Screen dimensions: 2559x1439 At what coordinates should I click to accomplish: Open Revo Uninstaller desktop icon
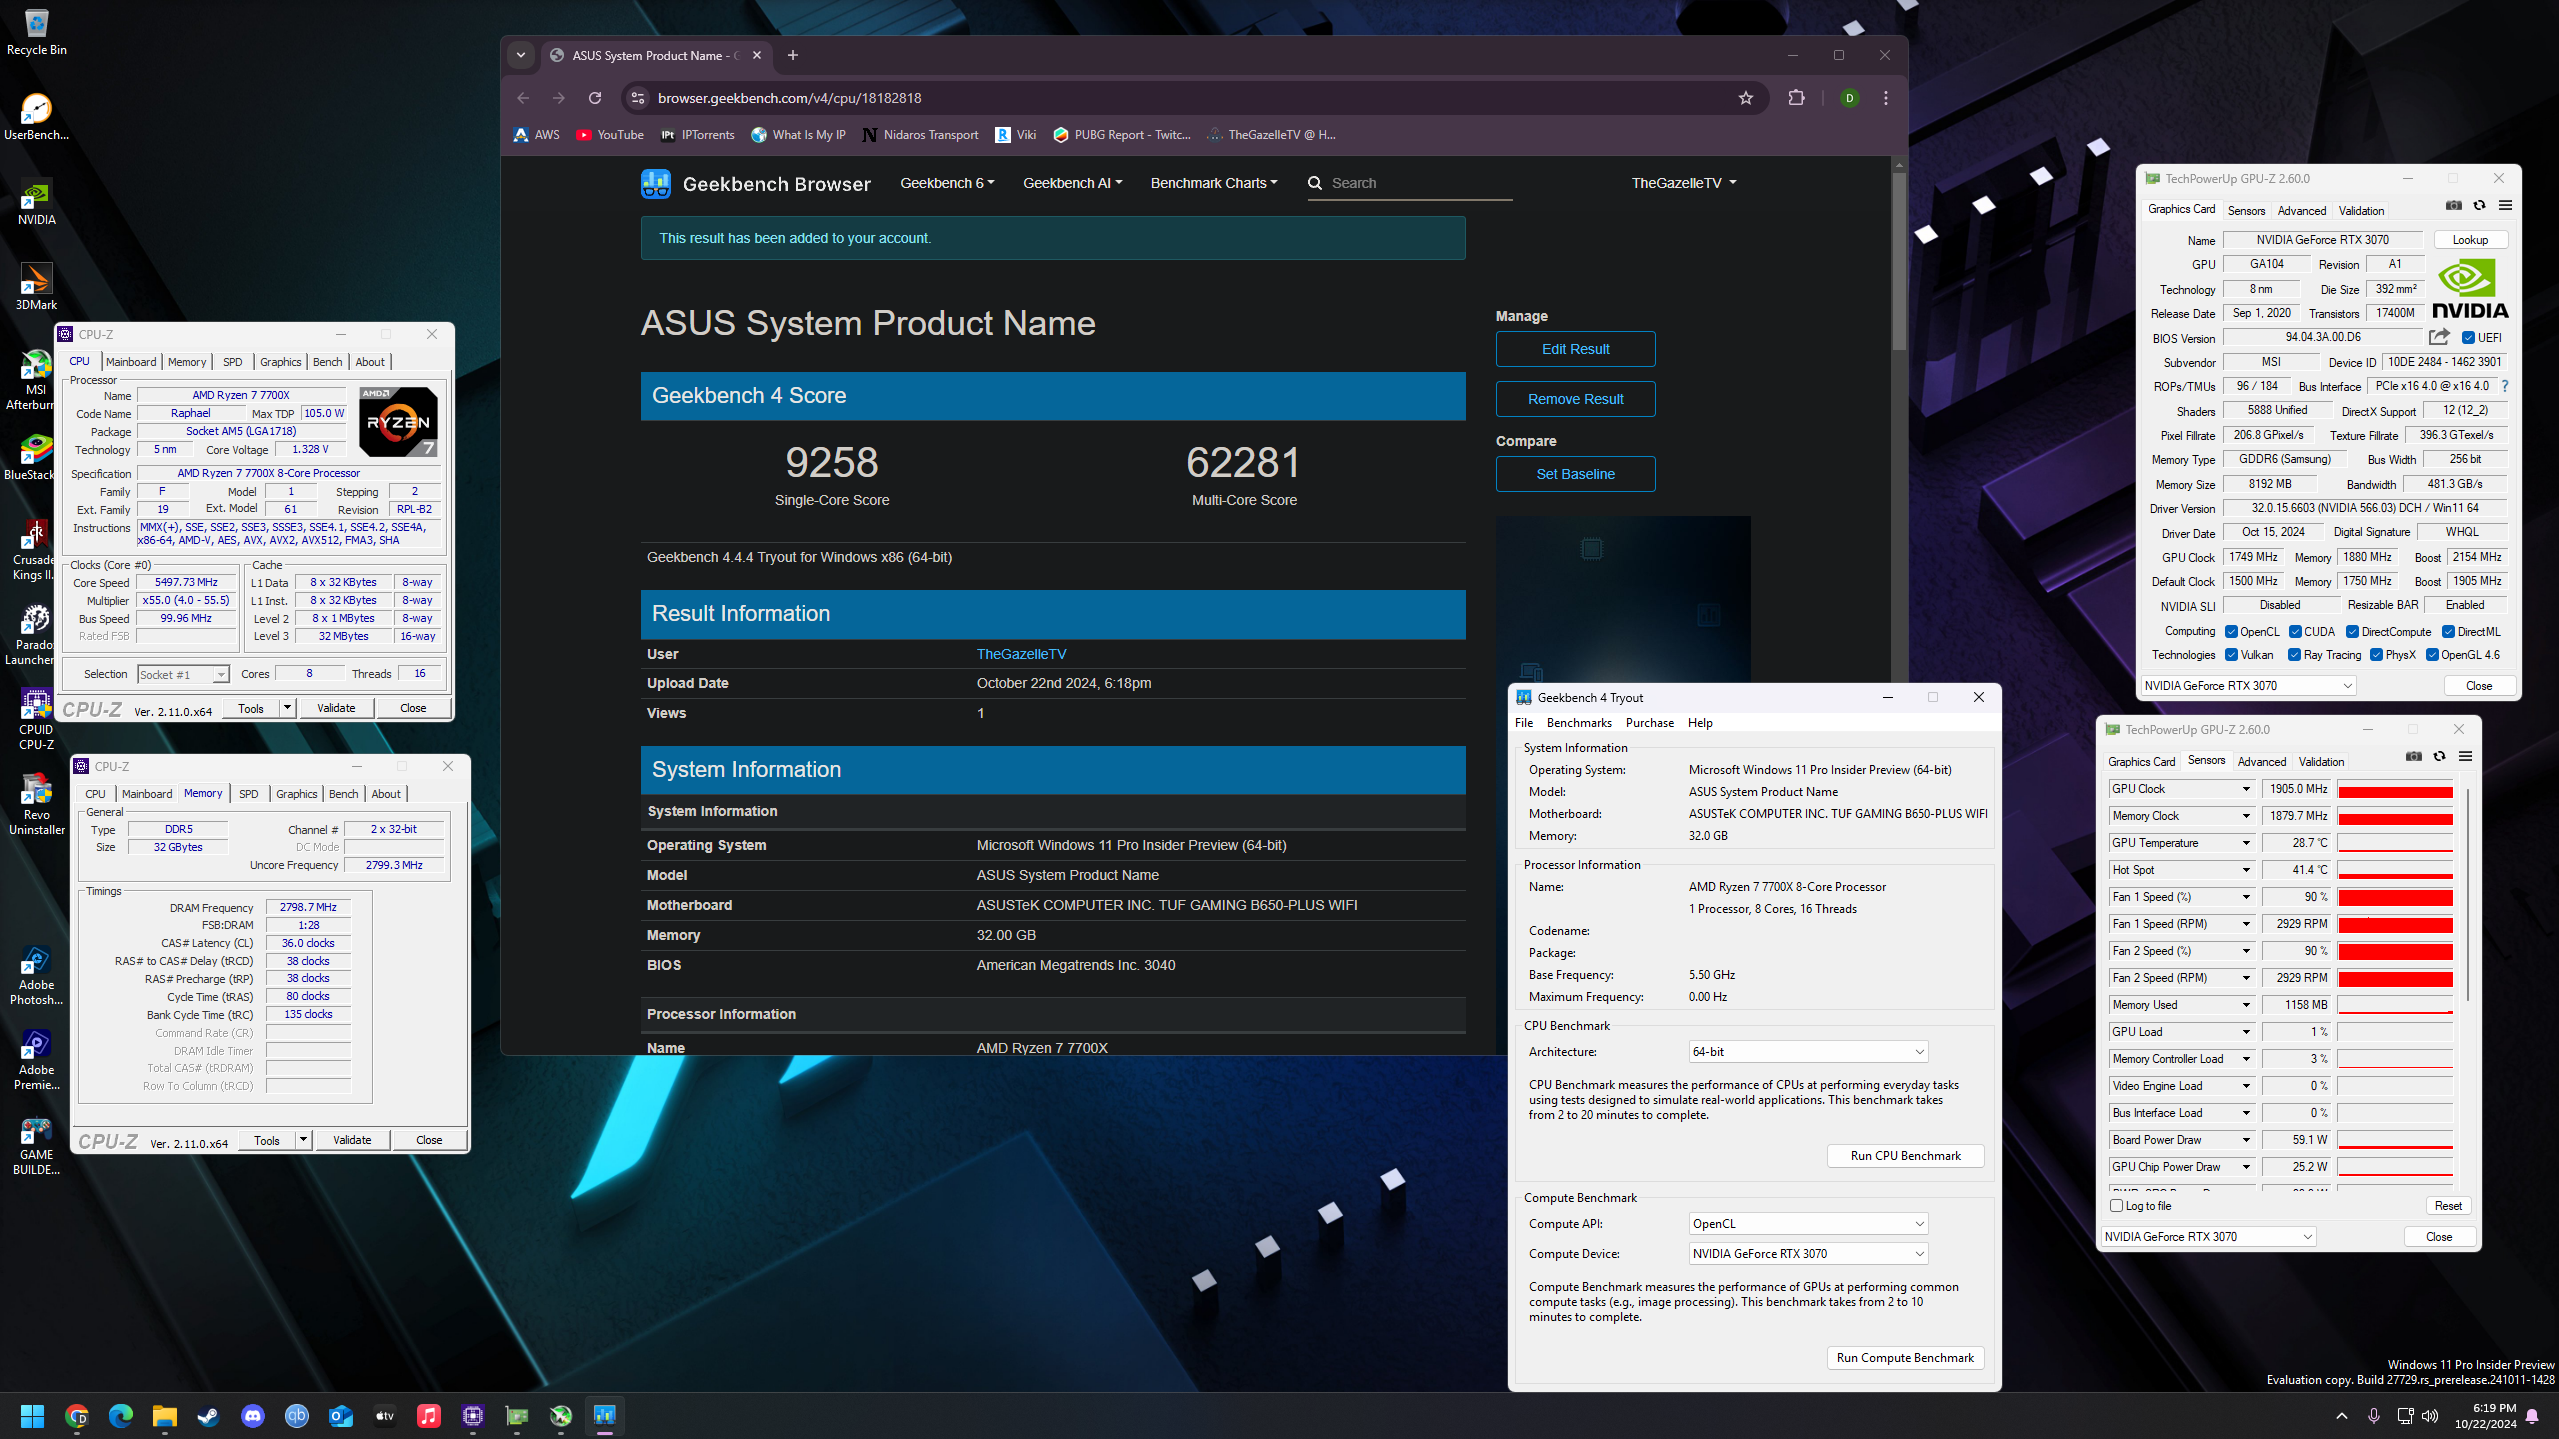[36, 805]
